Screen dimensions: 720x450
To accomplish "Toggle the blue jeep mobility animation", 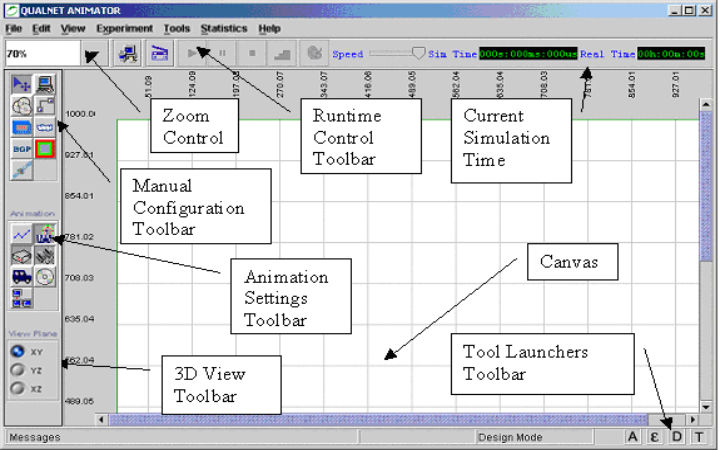I will [21, 277].
